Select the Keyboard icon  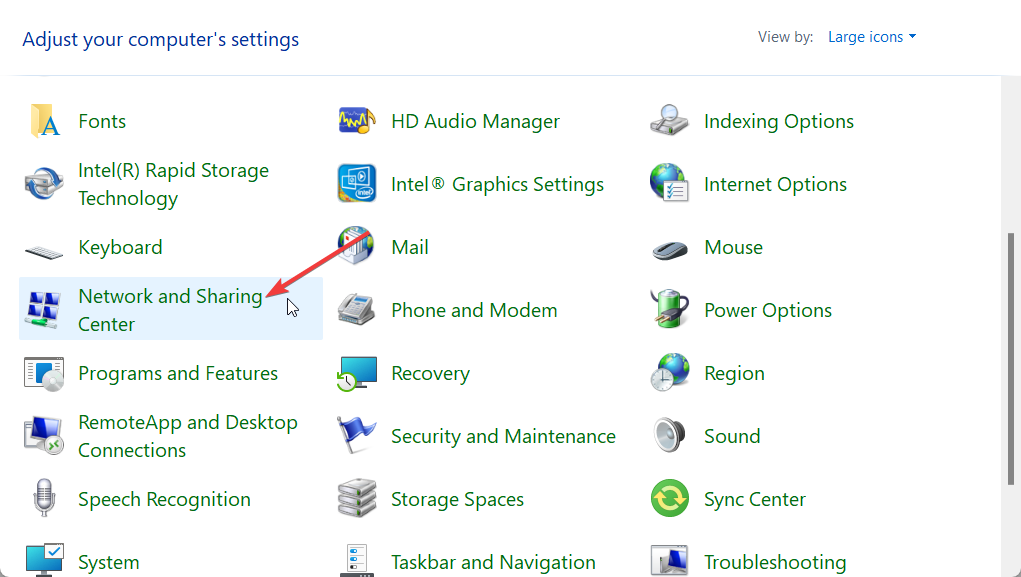click(x=45, y=248)
